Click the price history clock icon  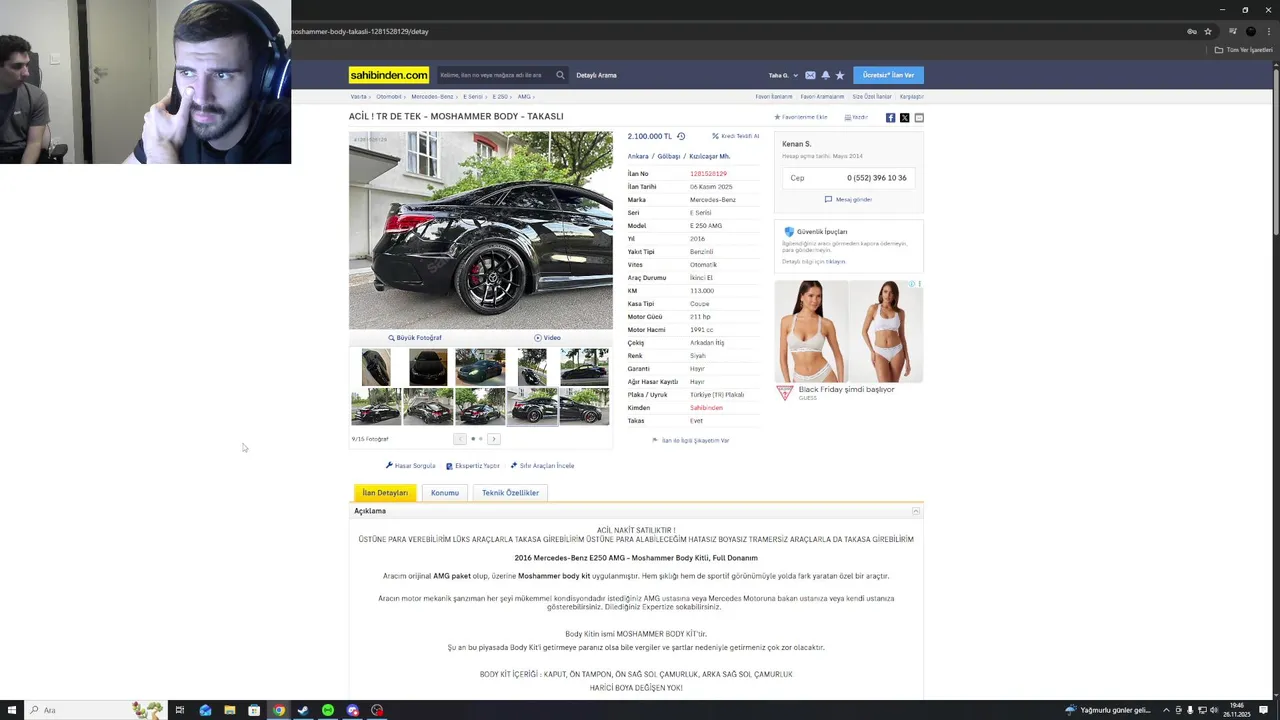(x=681, y=136)
